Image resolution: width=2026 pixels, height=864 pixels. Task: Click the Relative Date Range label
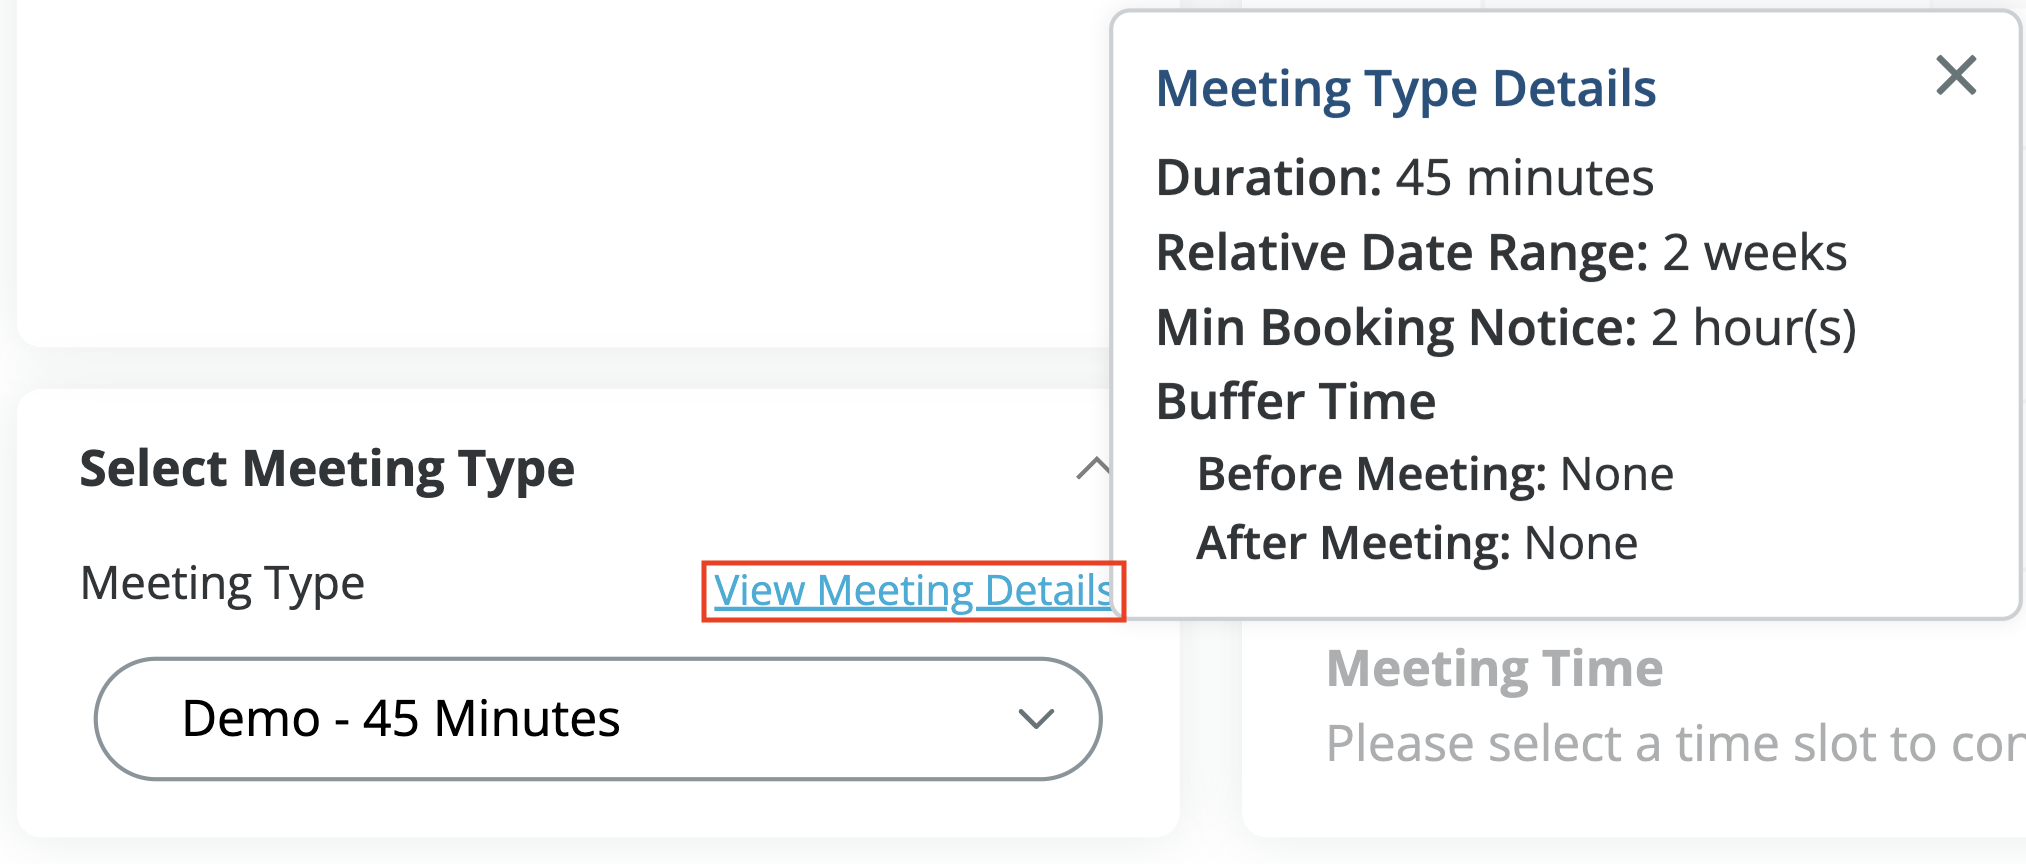(1401, 253)
